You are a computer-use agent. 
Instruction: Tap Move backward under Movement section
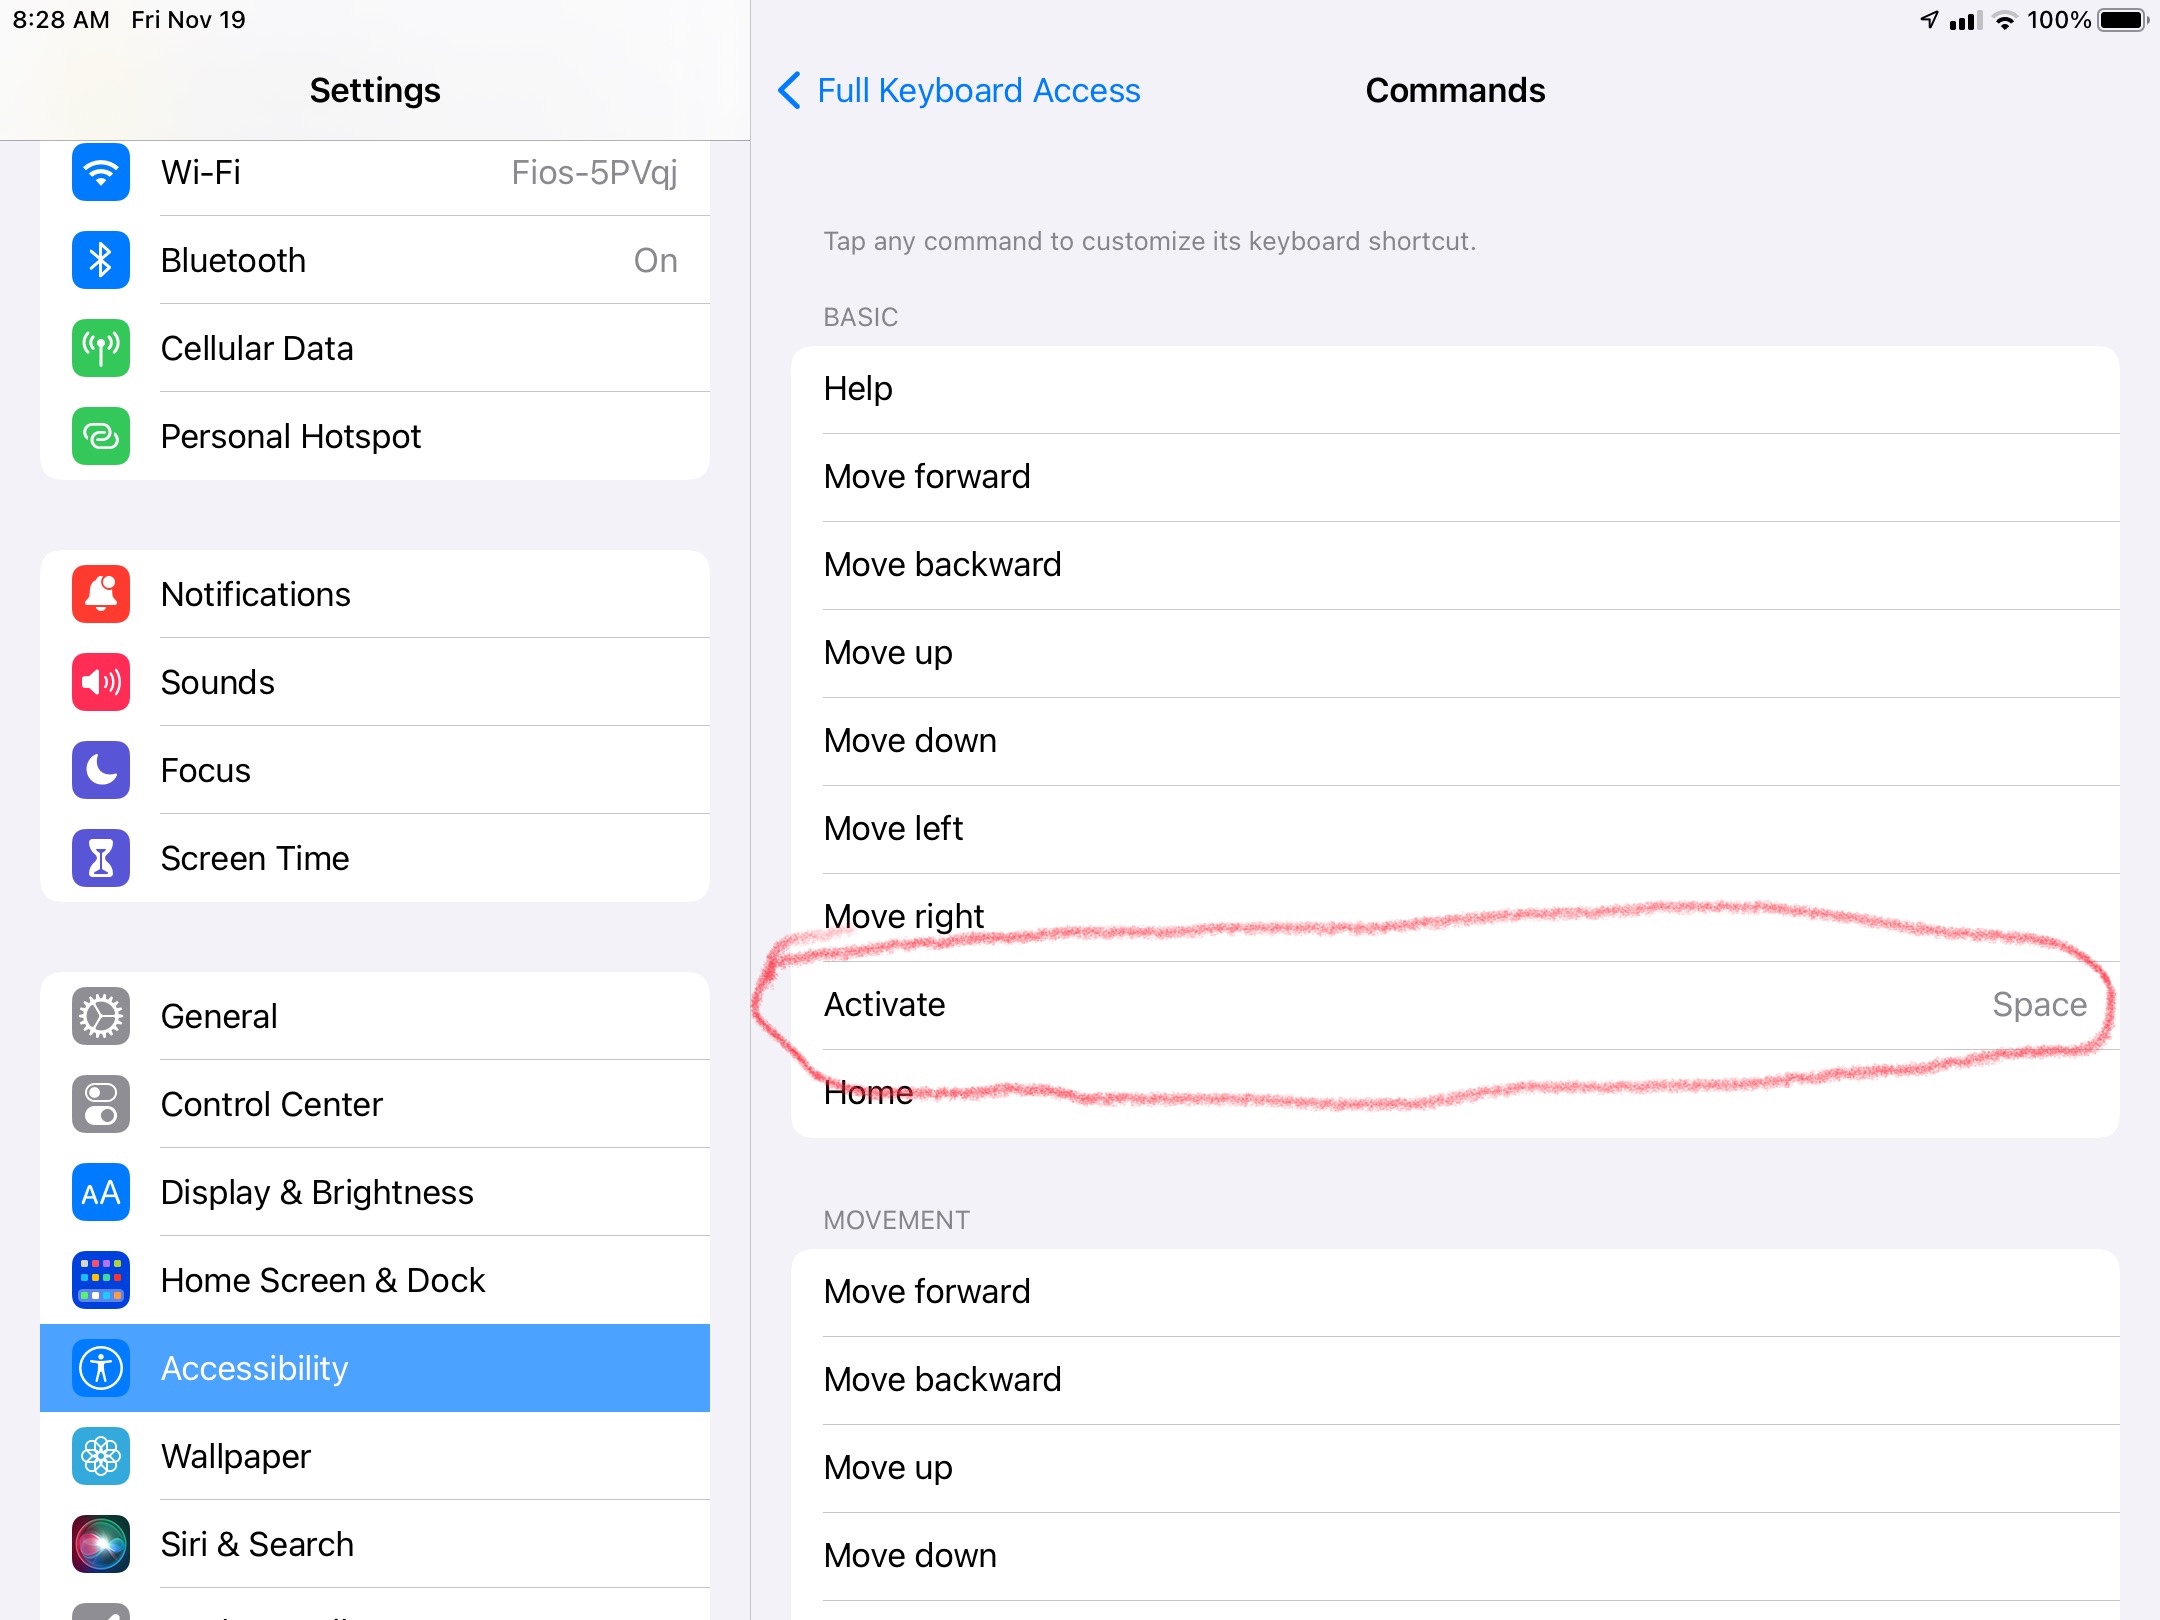[x=1455, y=1380]
